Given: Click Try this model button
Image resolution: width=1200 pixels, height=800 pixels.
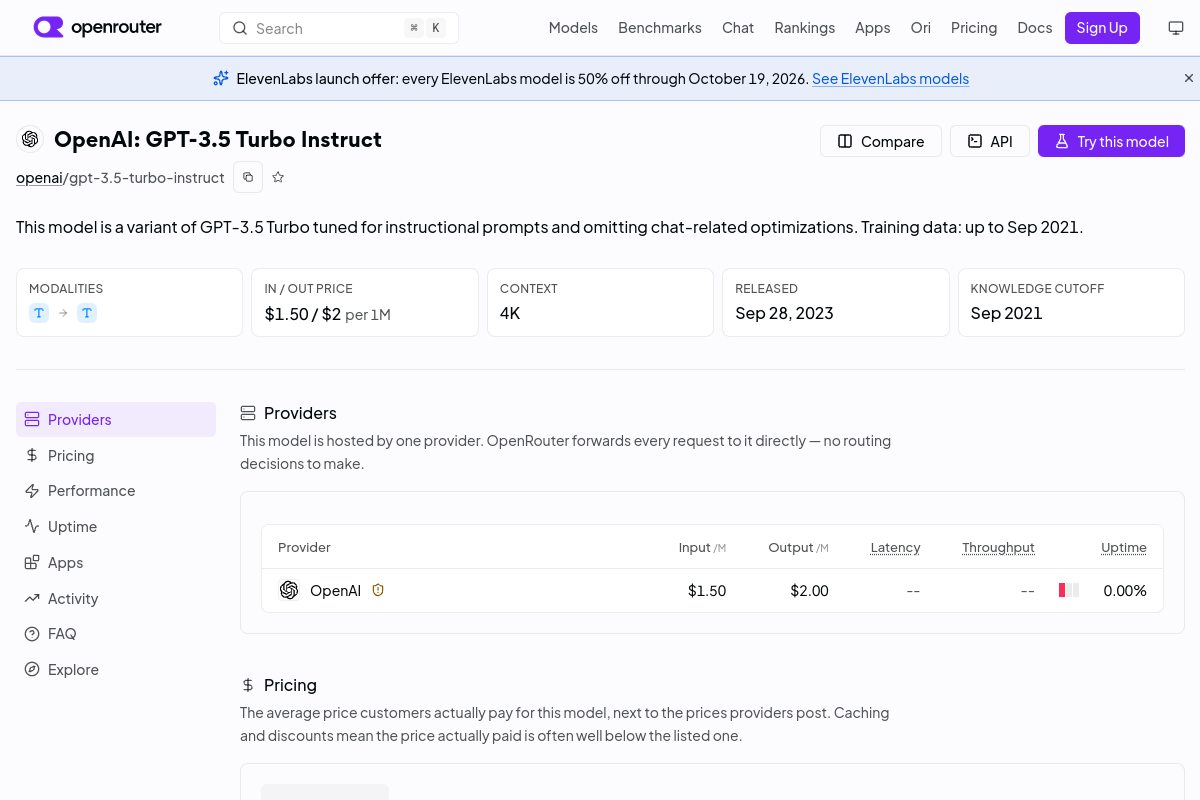Looking at the screenshot, I should (1111, 141).
